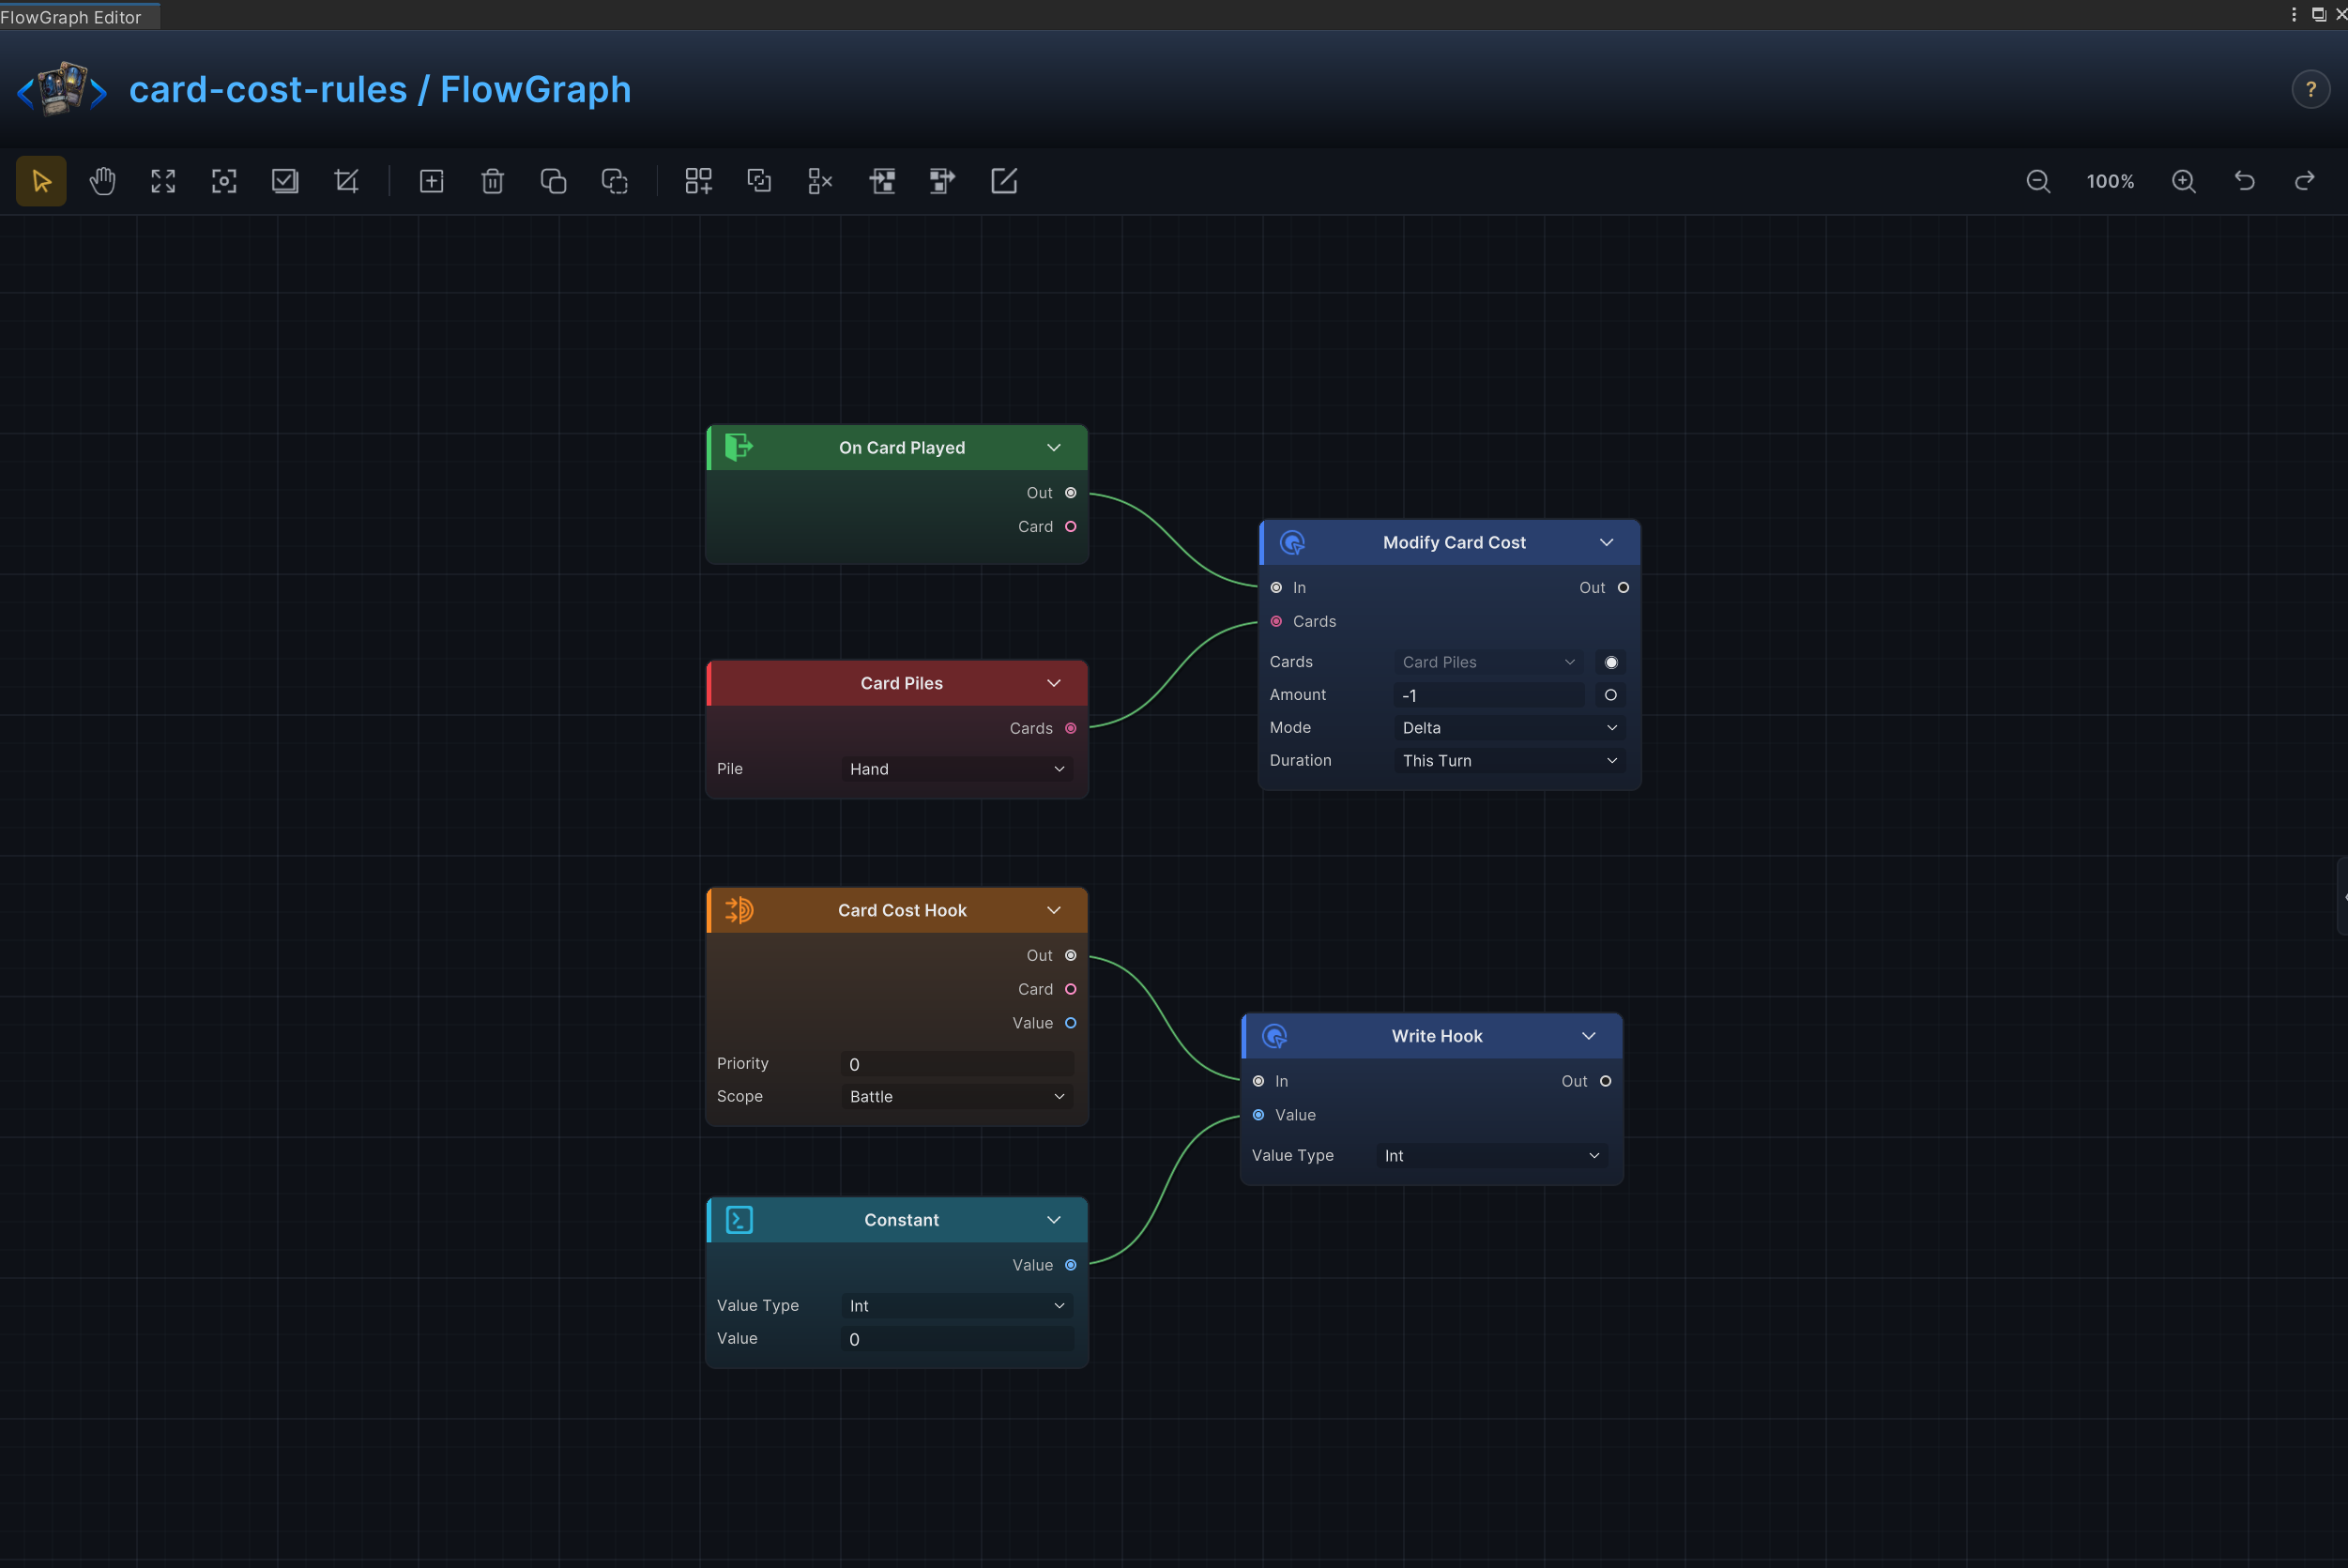Click Card Piles' Cards output port
Screen dimensions: 2348x1568
pos(1071,728)
